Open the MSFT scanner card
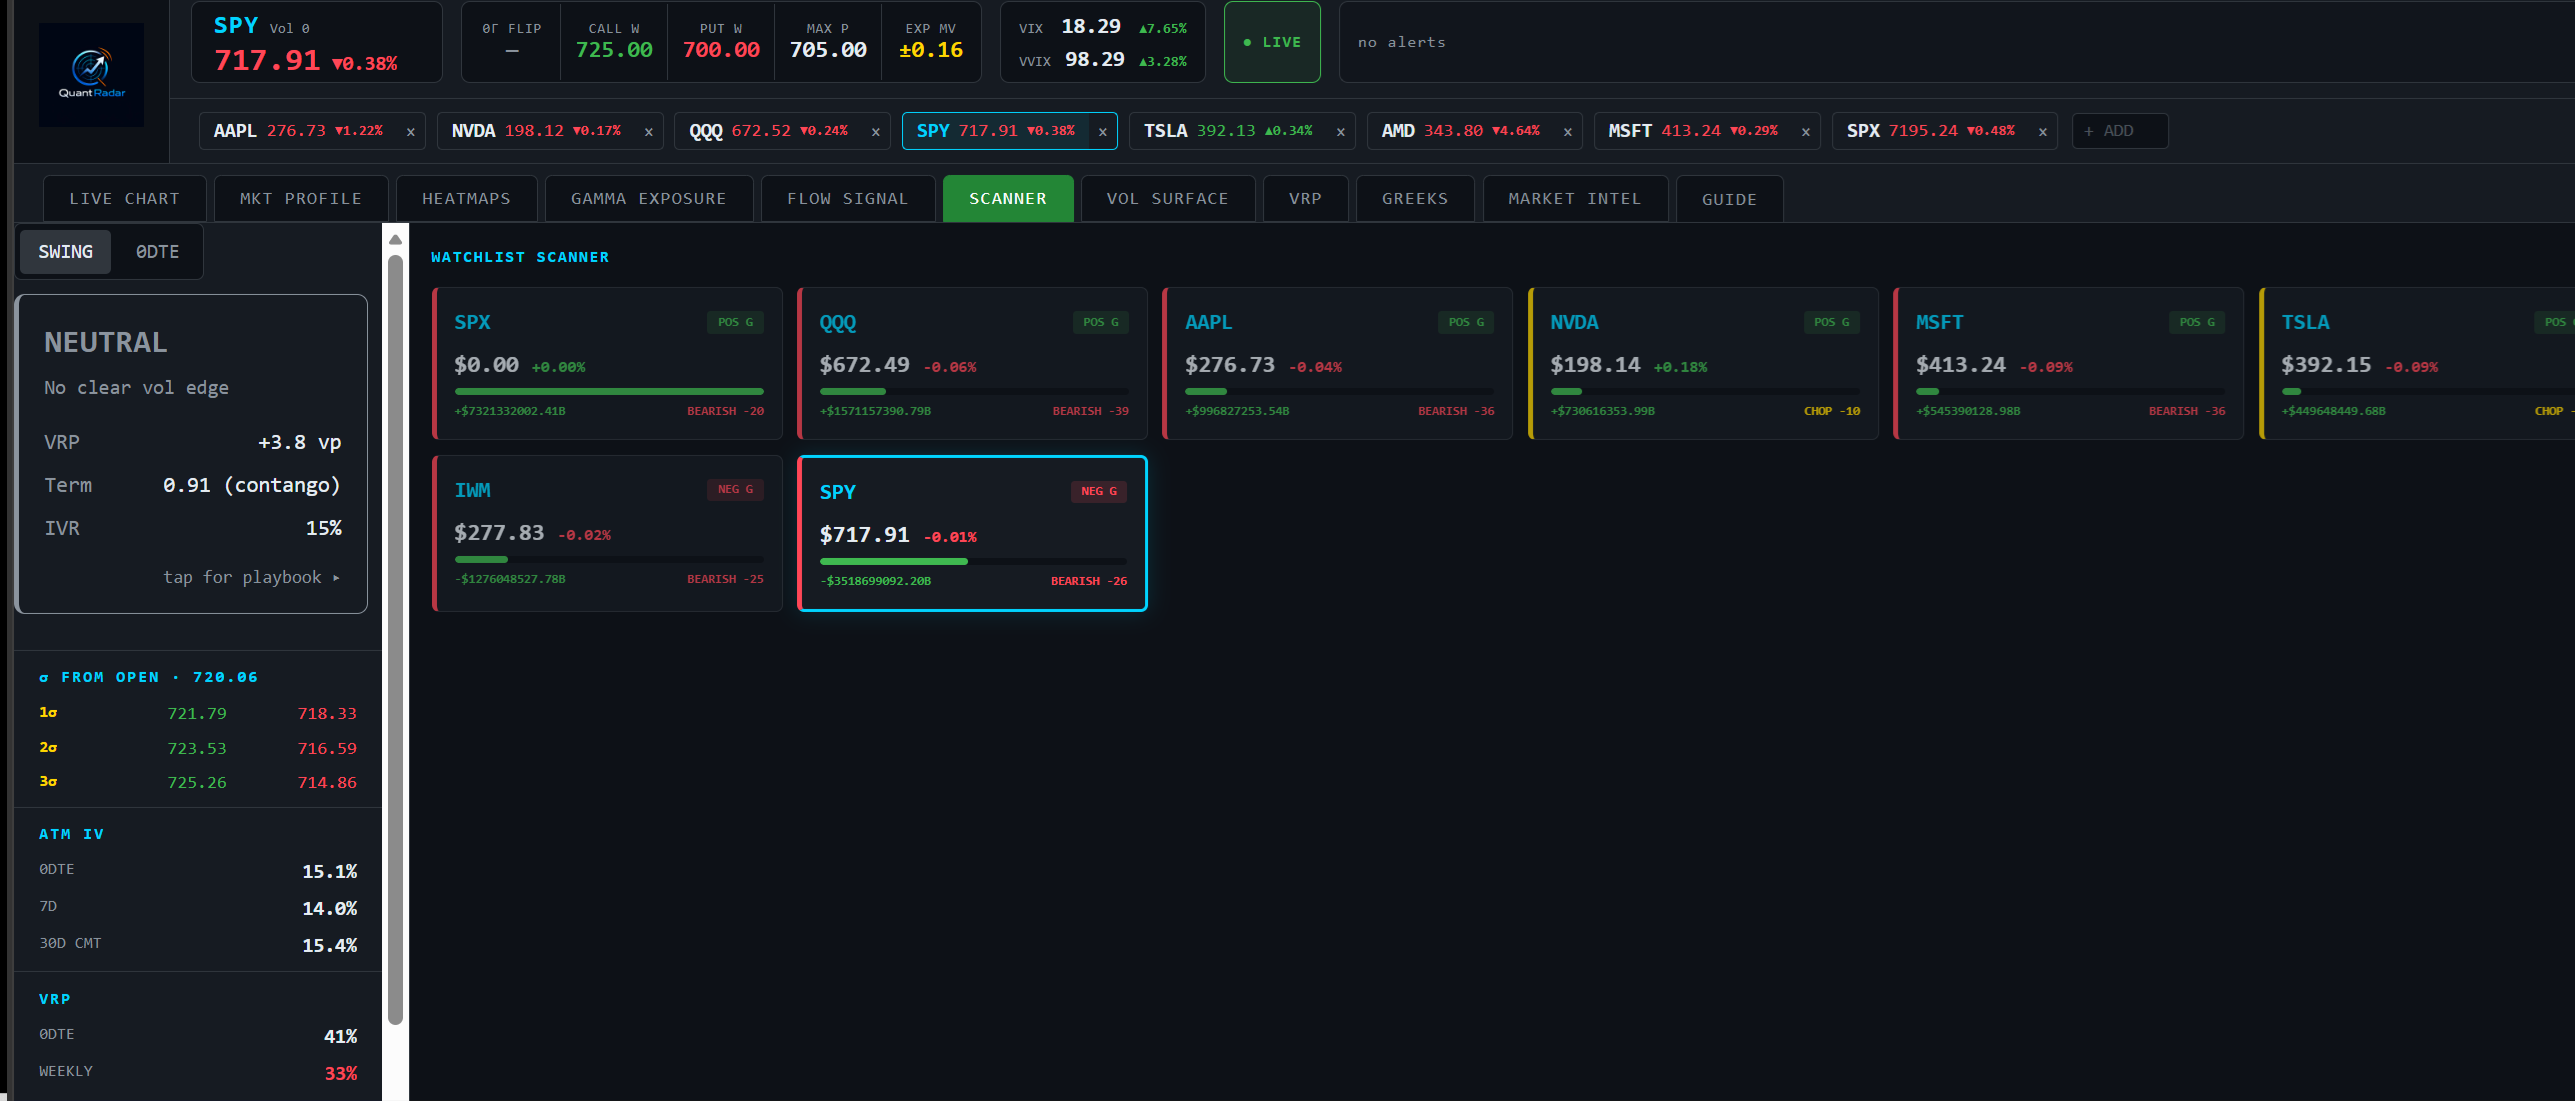2575x1101 pixels. coord(2069,363)
